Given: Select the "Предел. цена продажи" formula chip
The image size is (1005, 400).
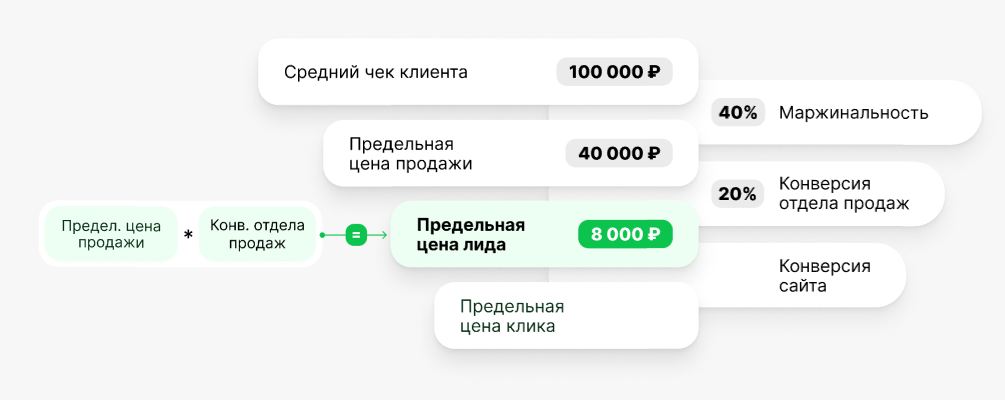Looking at the screenshot, I should (x=110, y=234).
